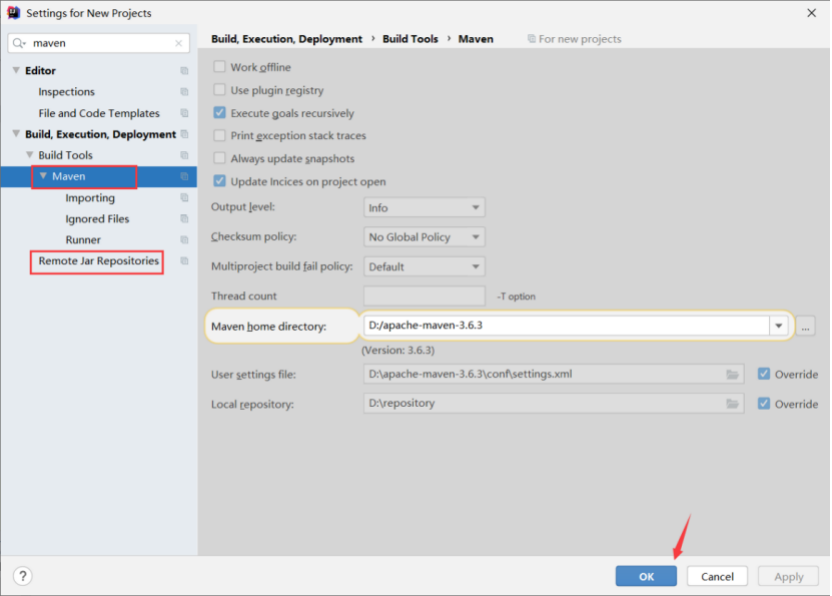The height and width of the screenshot is (596, 832).
Task: Open the Checksum policy dropdown
Action: [424, 237]
